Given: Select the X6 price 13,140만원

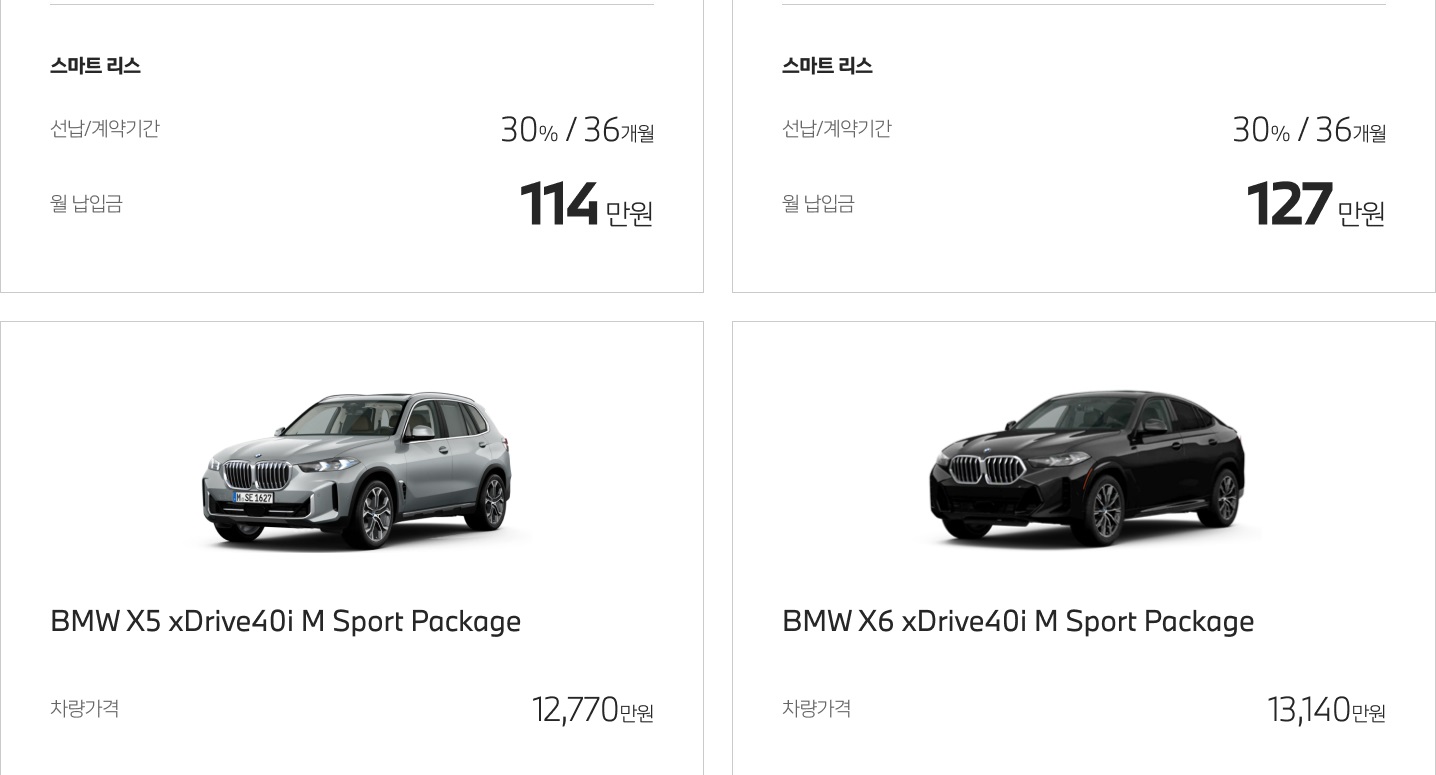Looking at the screenshot, I should click(x=1327, y=710).
